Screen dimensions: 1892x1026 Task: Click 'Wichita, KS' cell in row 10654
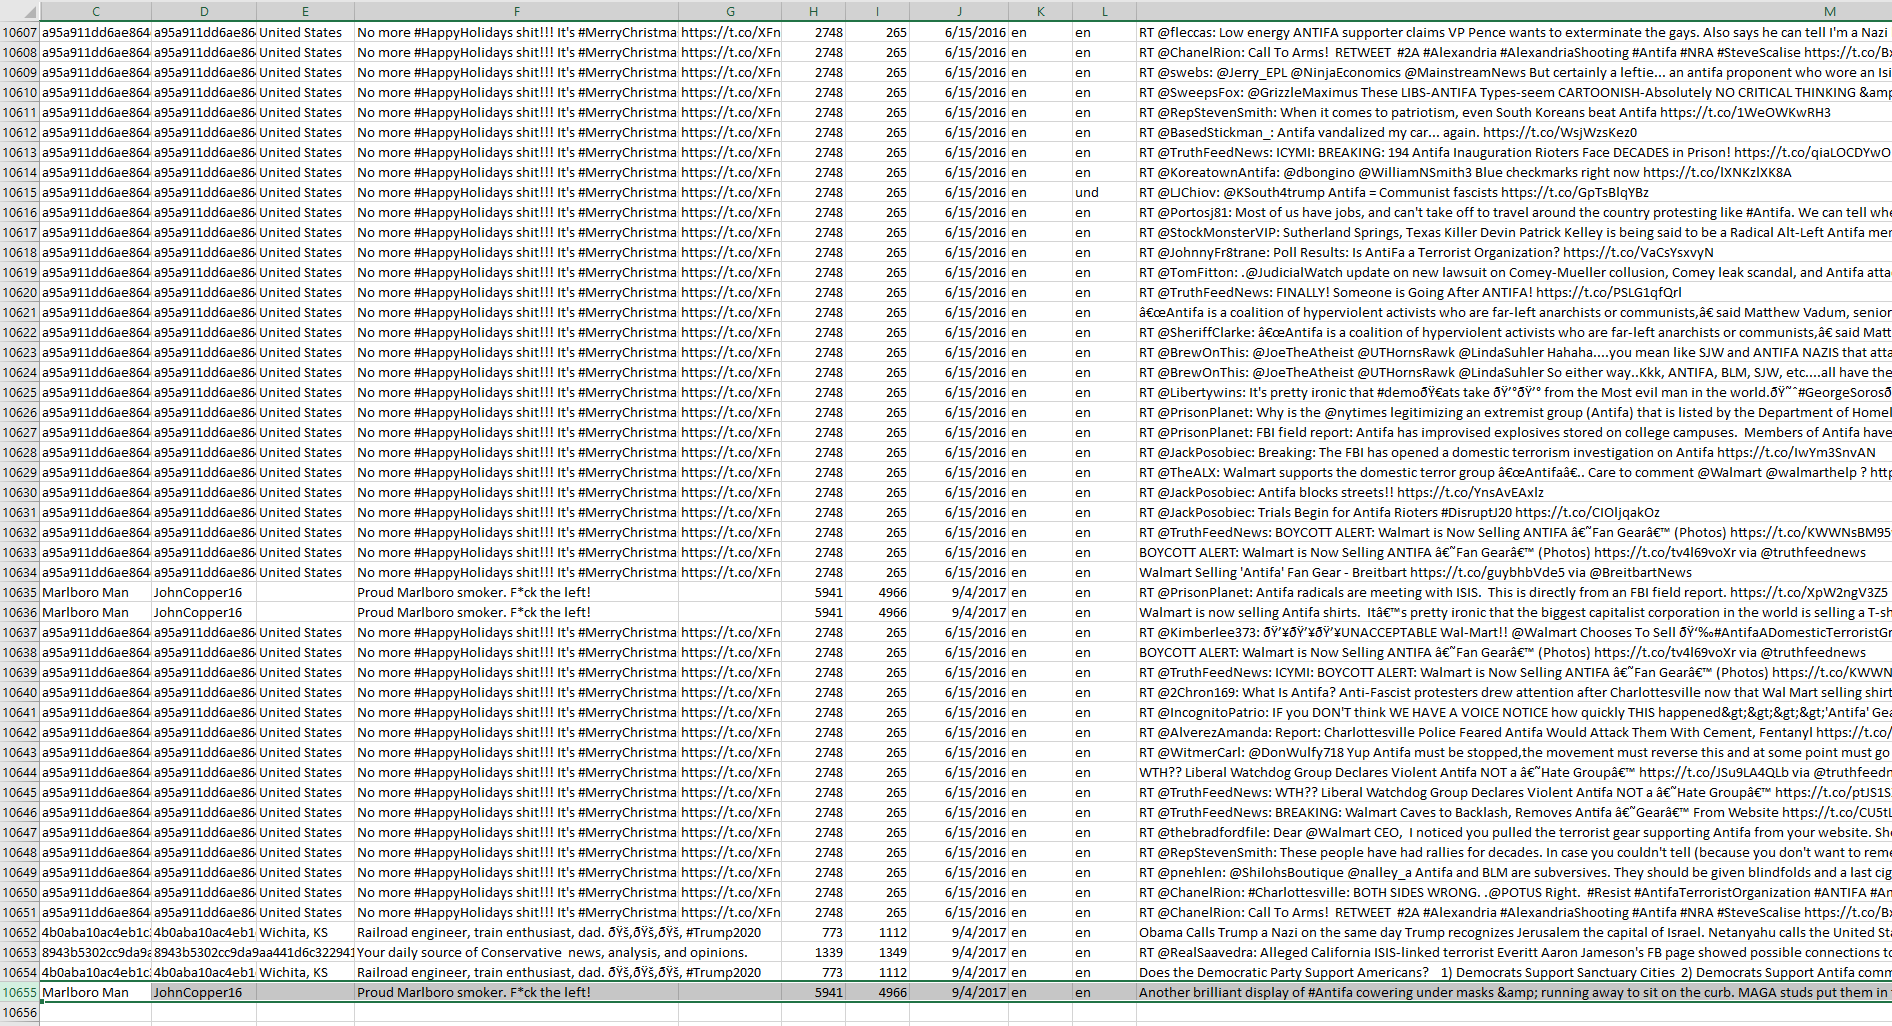tap(305, 972)
